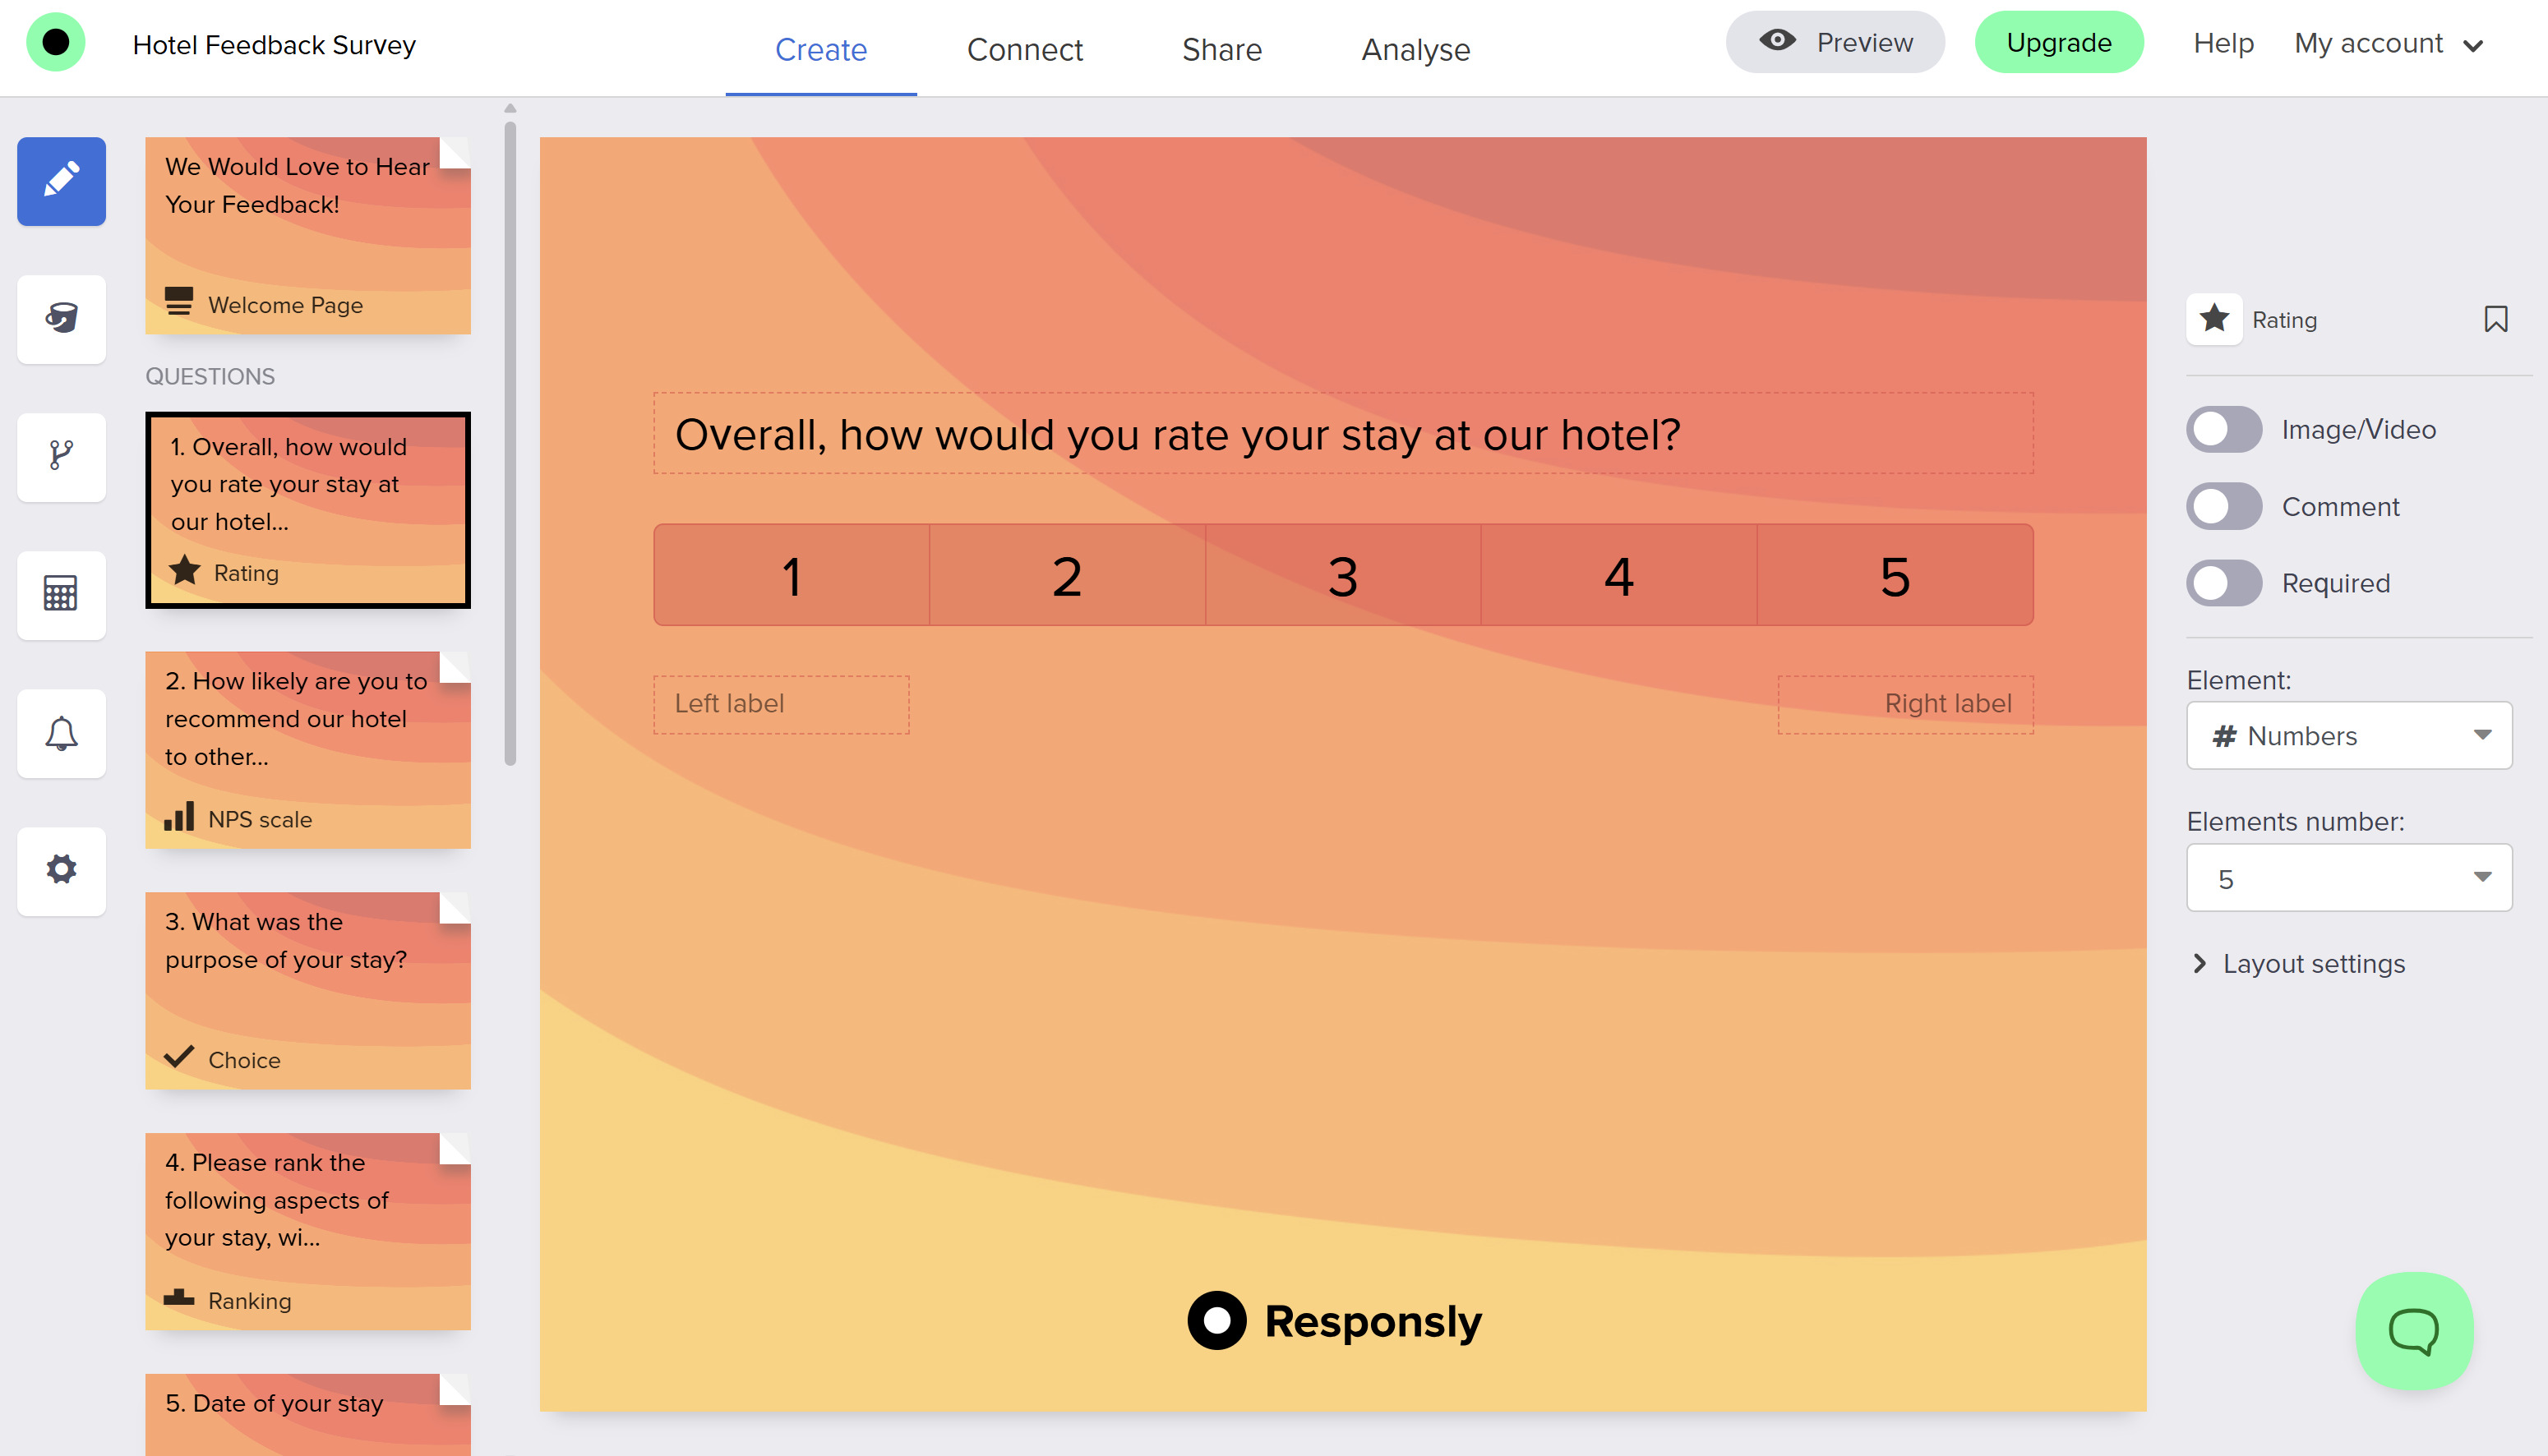This screenshot has height=1456, width=2548.
Task: Click the Ranking podium icon on question 4
Action: click(179, 1298)
